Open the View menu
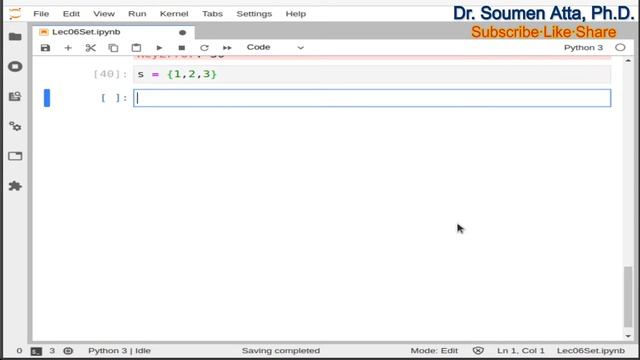The width and height of the screenshot is (640, 360). 104,13
